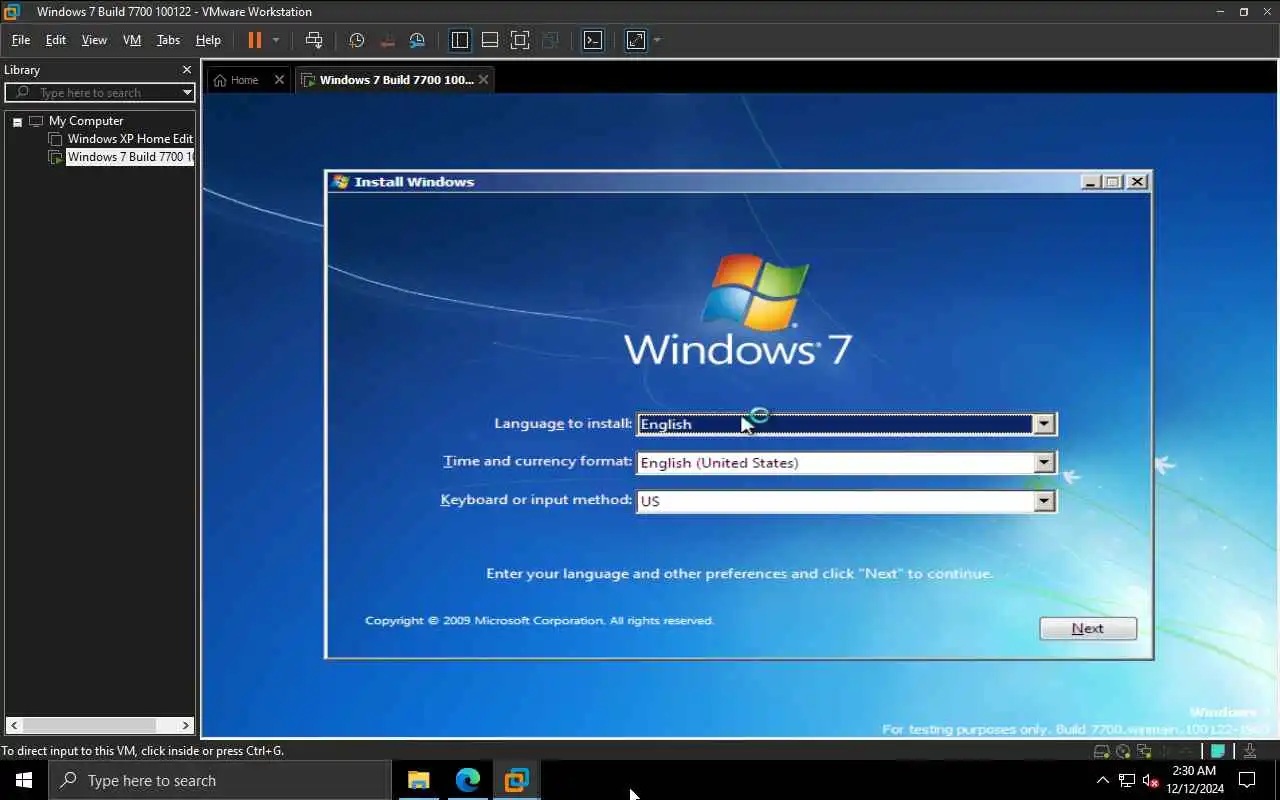This screenshot has width=1280, height=800.
Task: Click the orange Pause VM button
Action: 254,40
